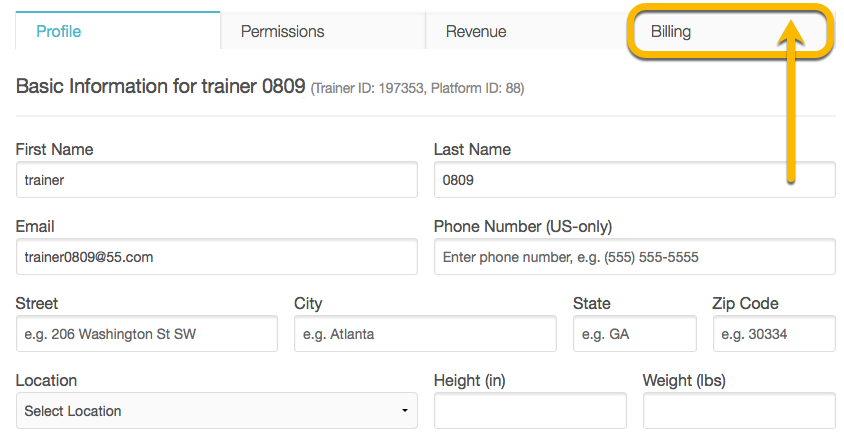Click the Trainer ID and Platform ID text

[x=417, y=88]
